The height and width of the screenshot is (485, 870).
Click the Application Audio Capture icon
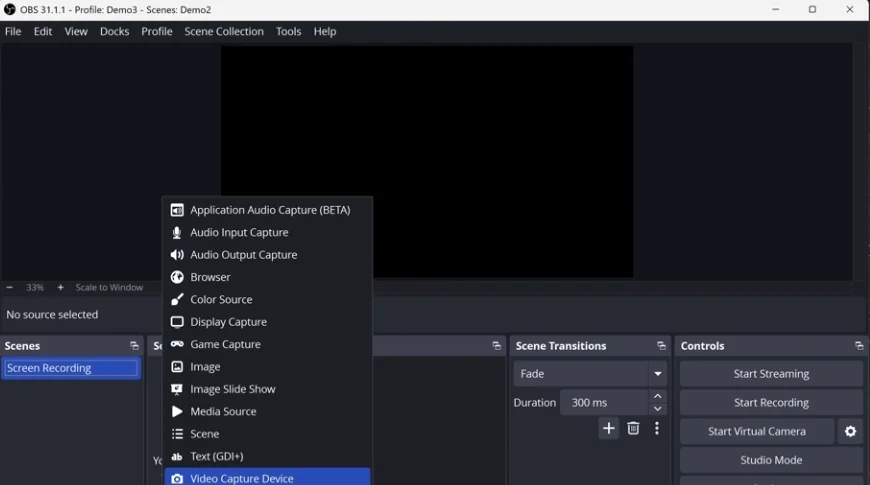[x=177, y=210]
